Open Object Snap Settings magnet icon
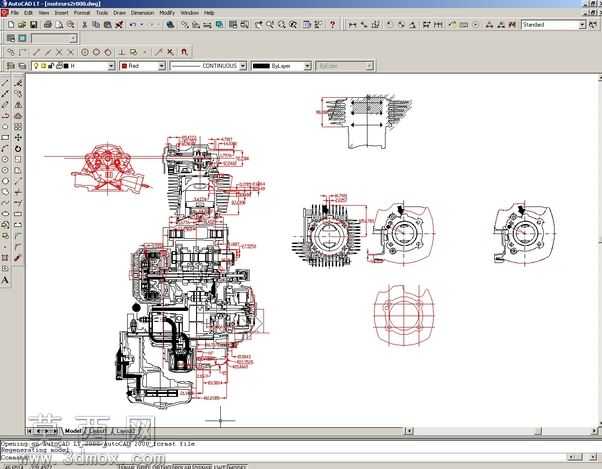Image resolution: width=602 pixels, height=469 pixels. [x=184, y=52]
